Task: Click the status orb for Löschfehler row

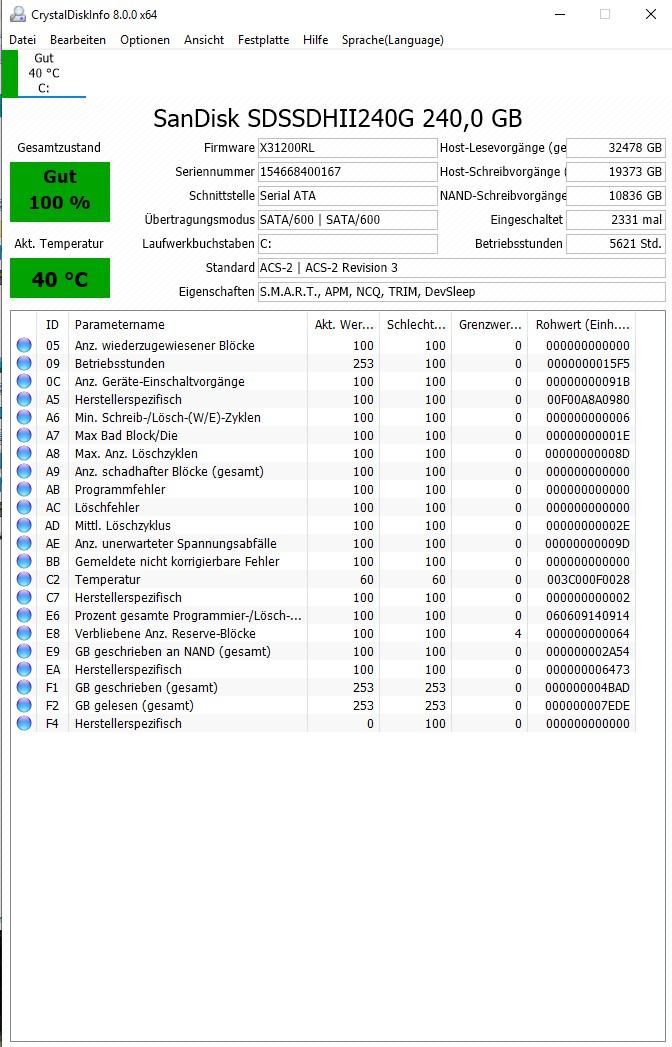Action: [24, 507]
